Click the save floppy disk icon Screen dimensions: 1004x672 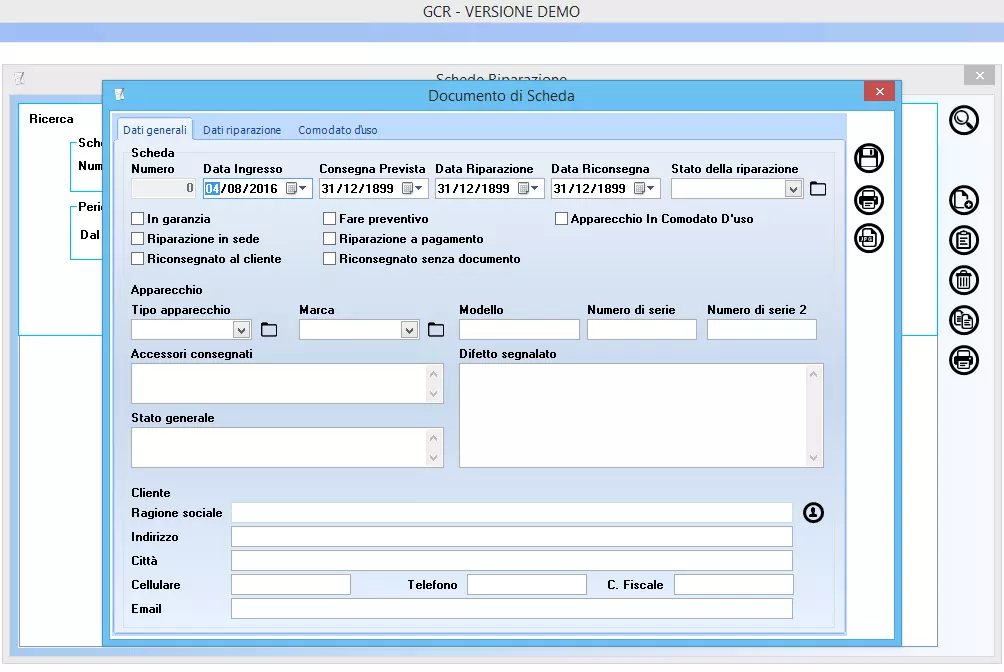pyautogui.click(x=868, y=158)
